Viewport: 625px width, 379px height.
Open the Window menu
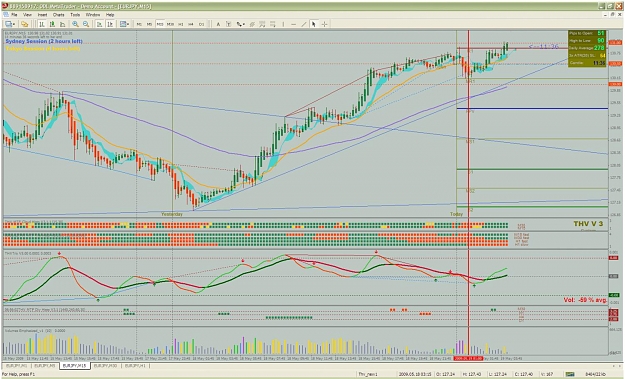93,15
